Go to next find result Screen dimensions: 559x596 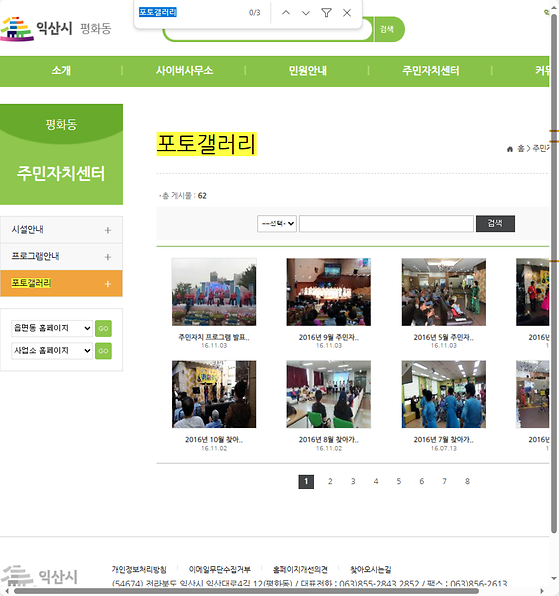[306, 13]
